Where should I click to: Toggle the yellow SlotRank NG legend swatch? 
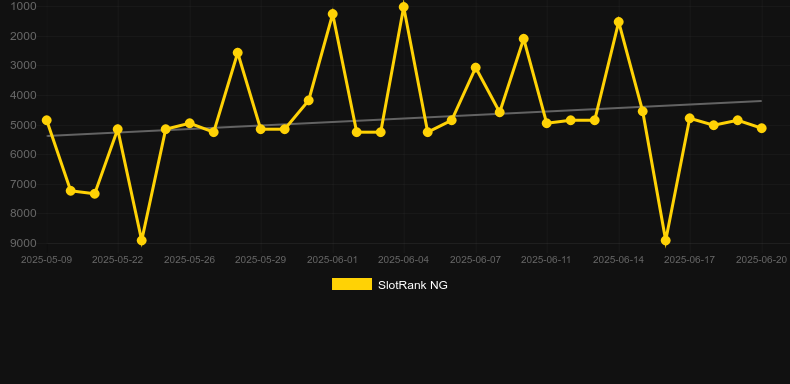point(352,284)
